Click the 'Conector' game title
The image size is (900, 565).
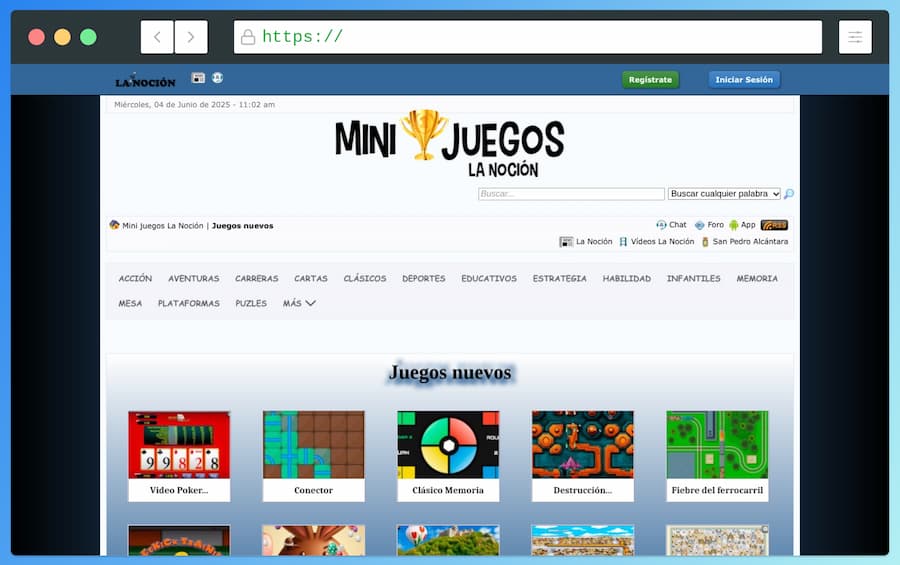313,490
